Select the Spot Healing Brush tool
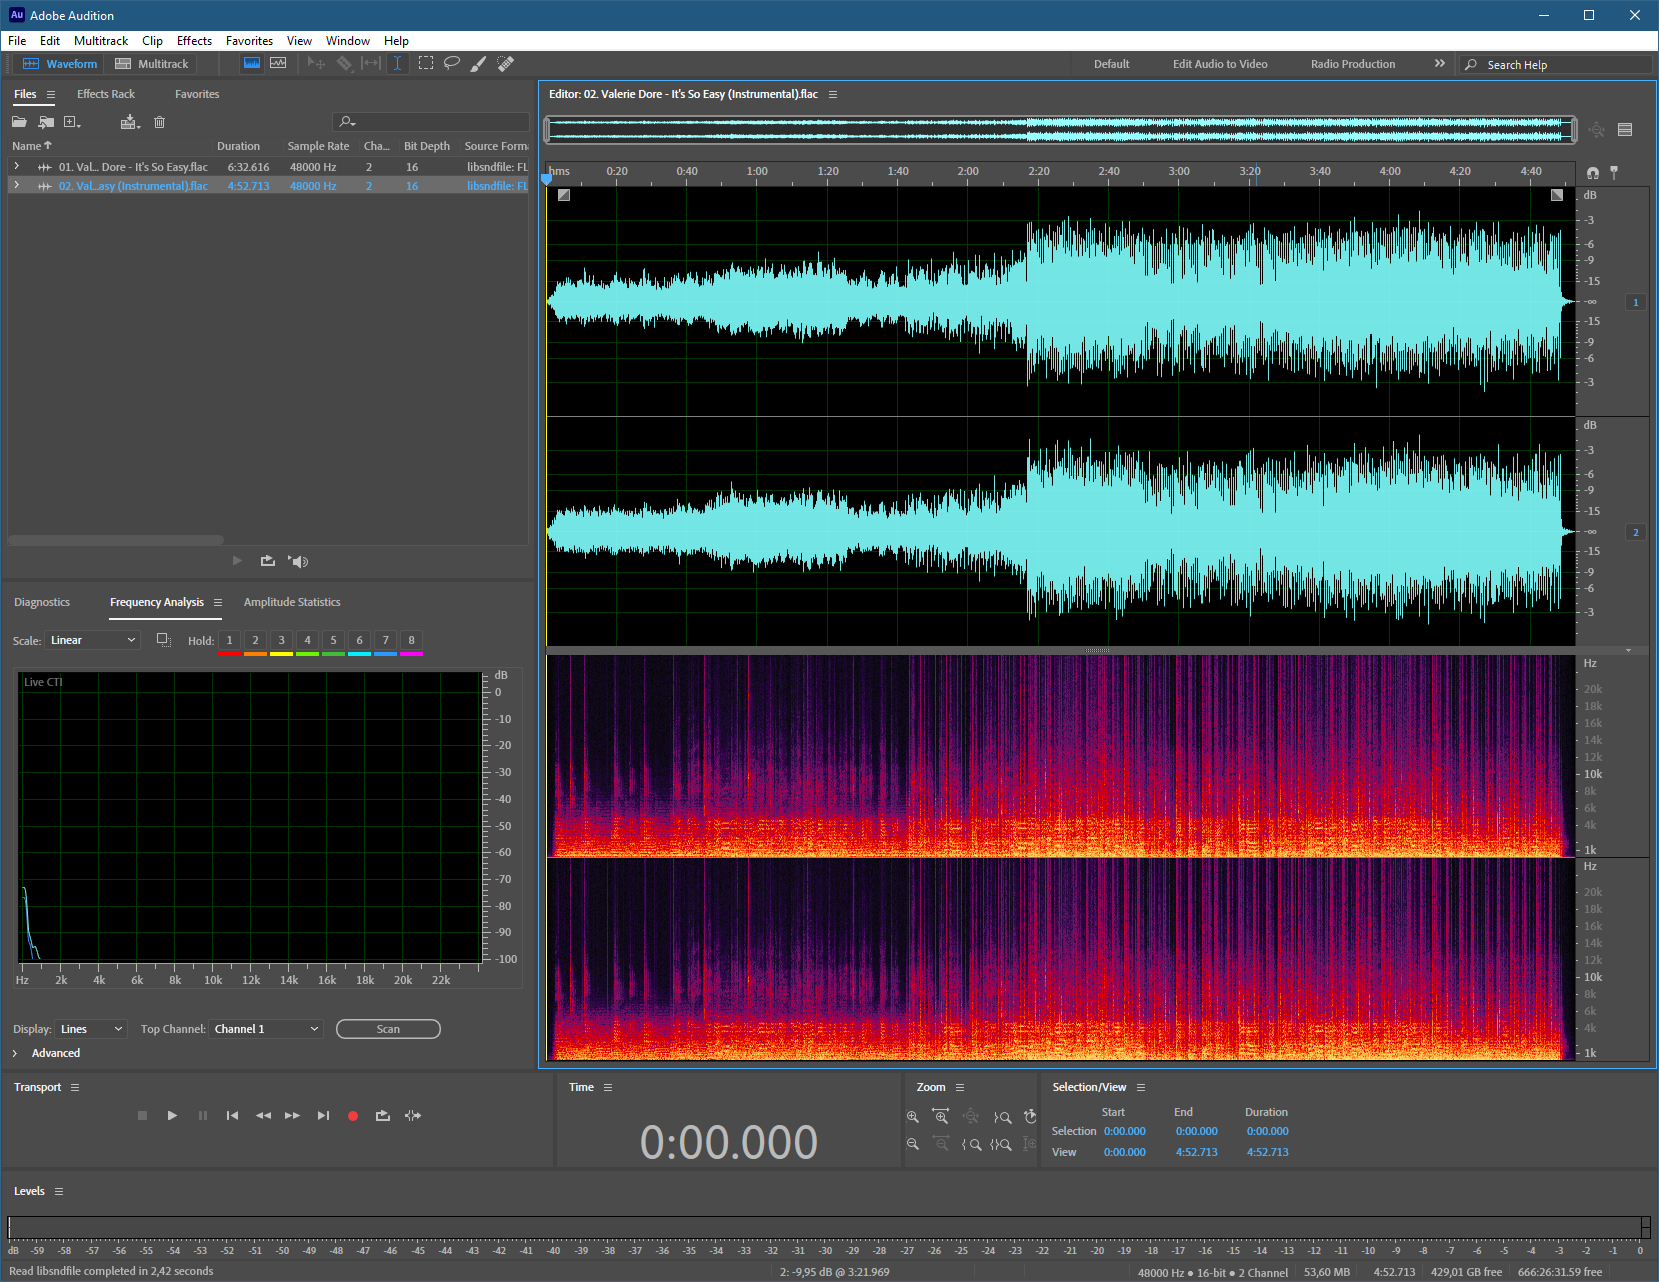The width and height of the screenshot is (1659, 1282). [x=506, y=63]
